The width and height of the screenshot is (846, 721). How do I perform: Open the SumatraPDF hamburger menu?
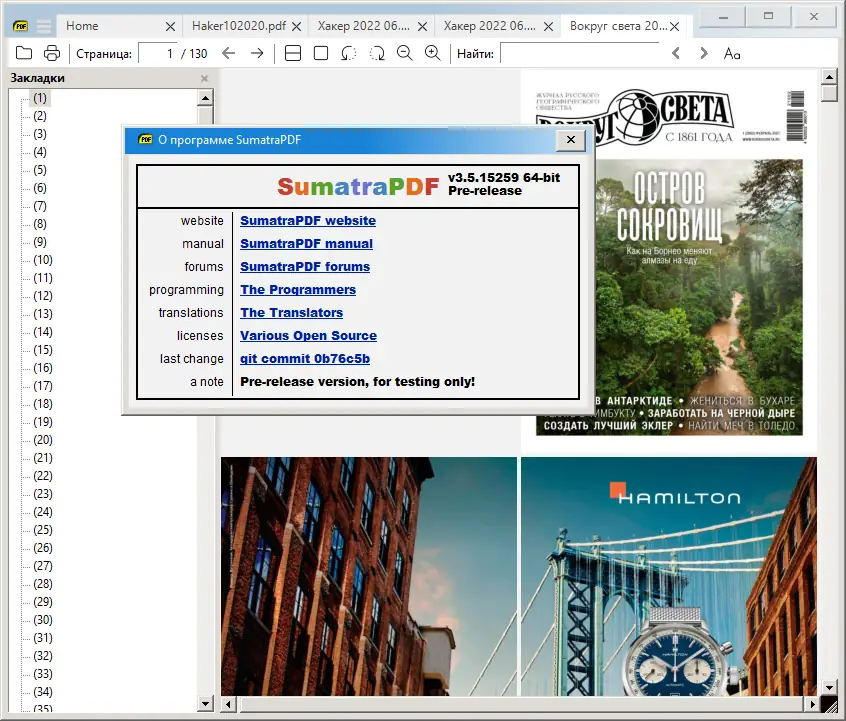pos(44,26)
